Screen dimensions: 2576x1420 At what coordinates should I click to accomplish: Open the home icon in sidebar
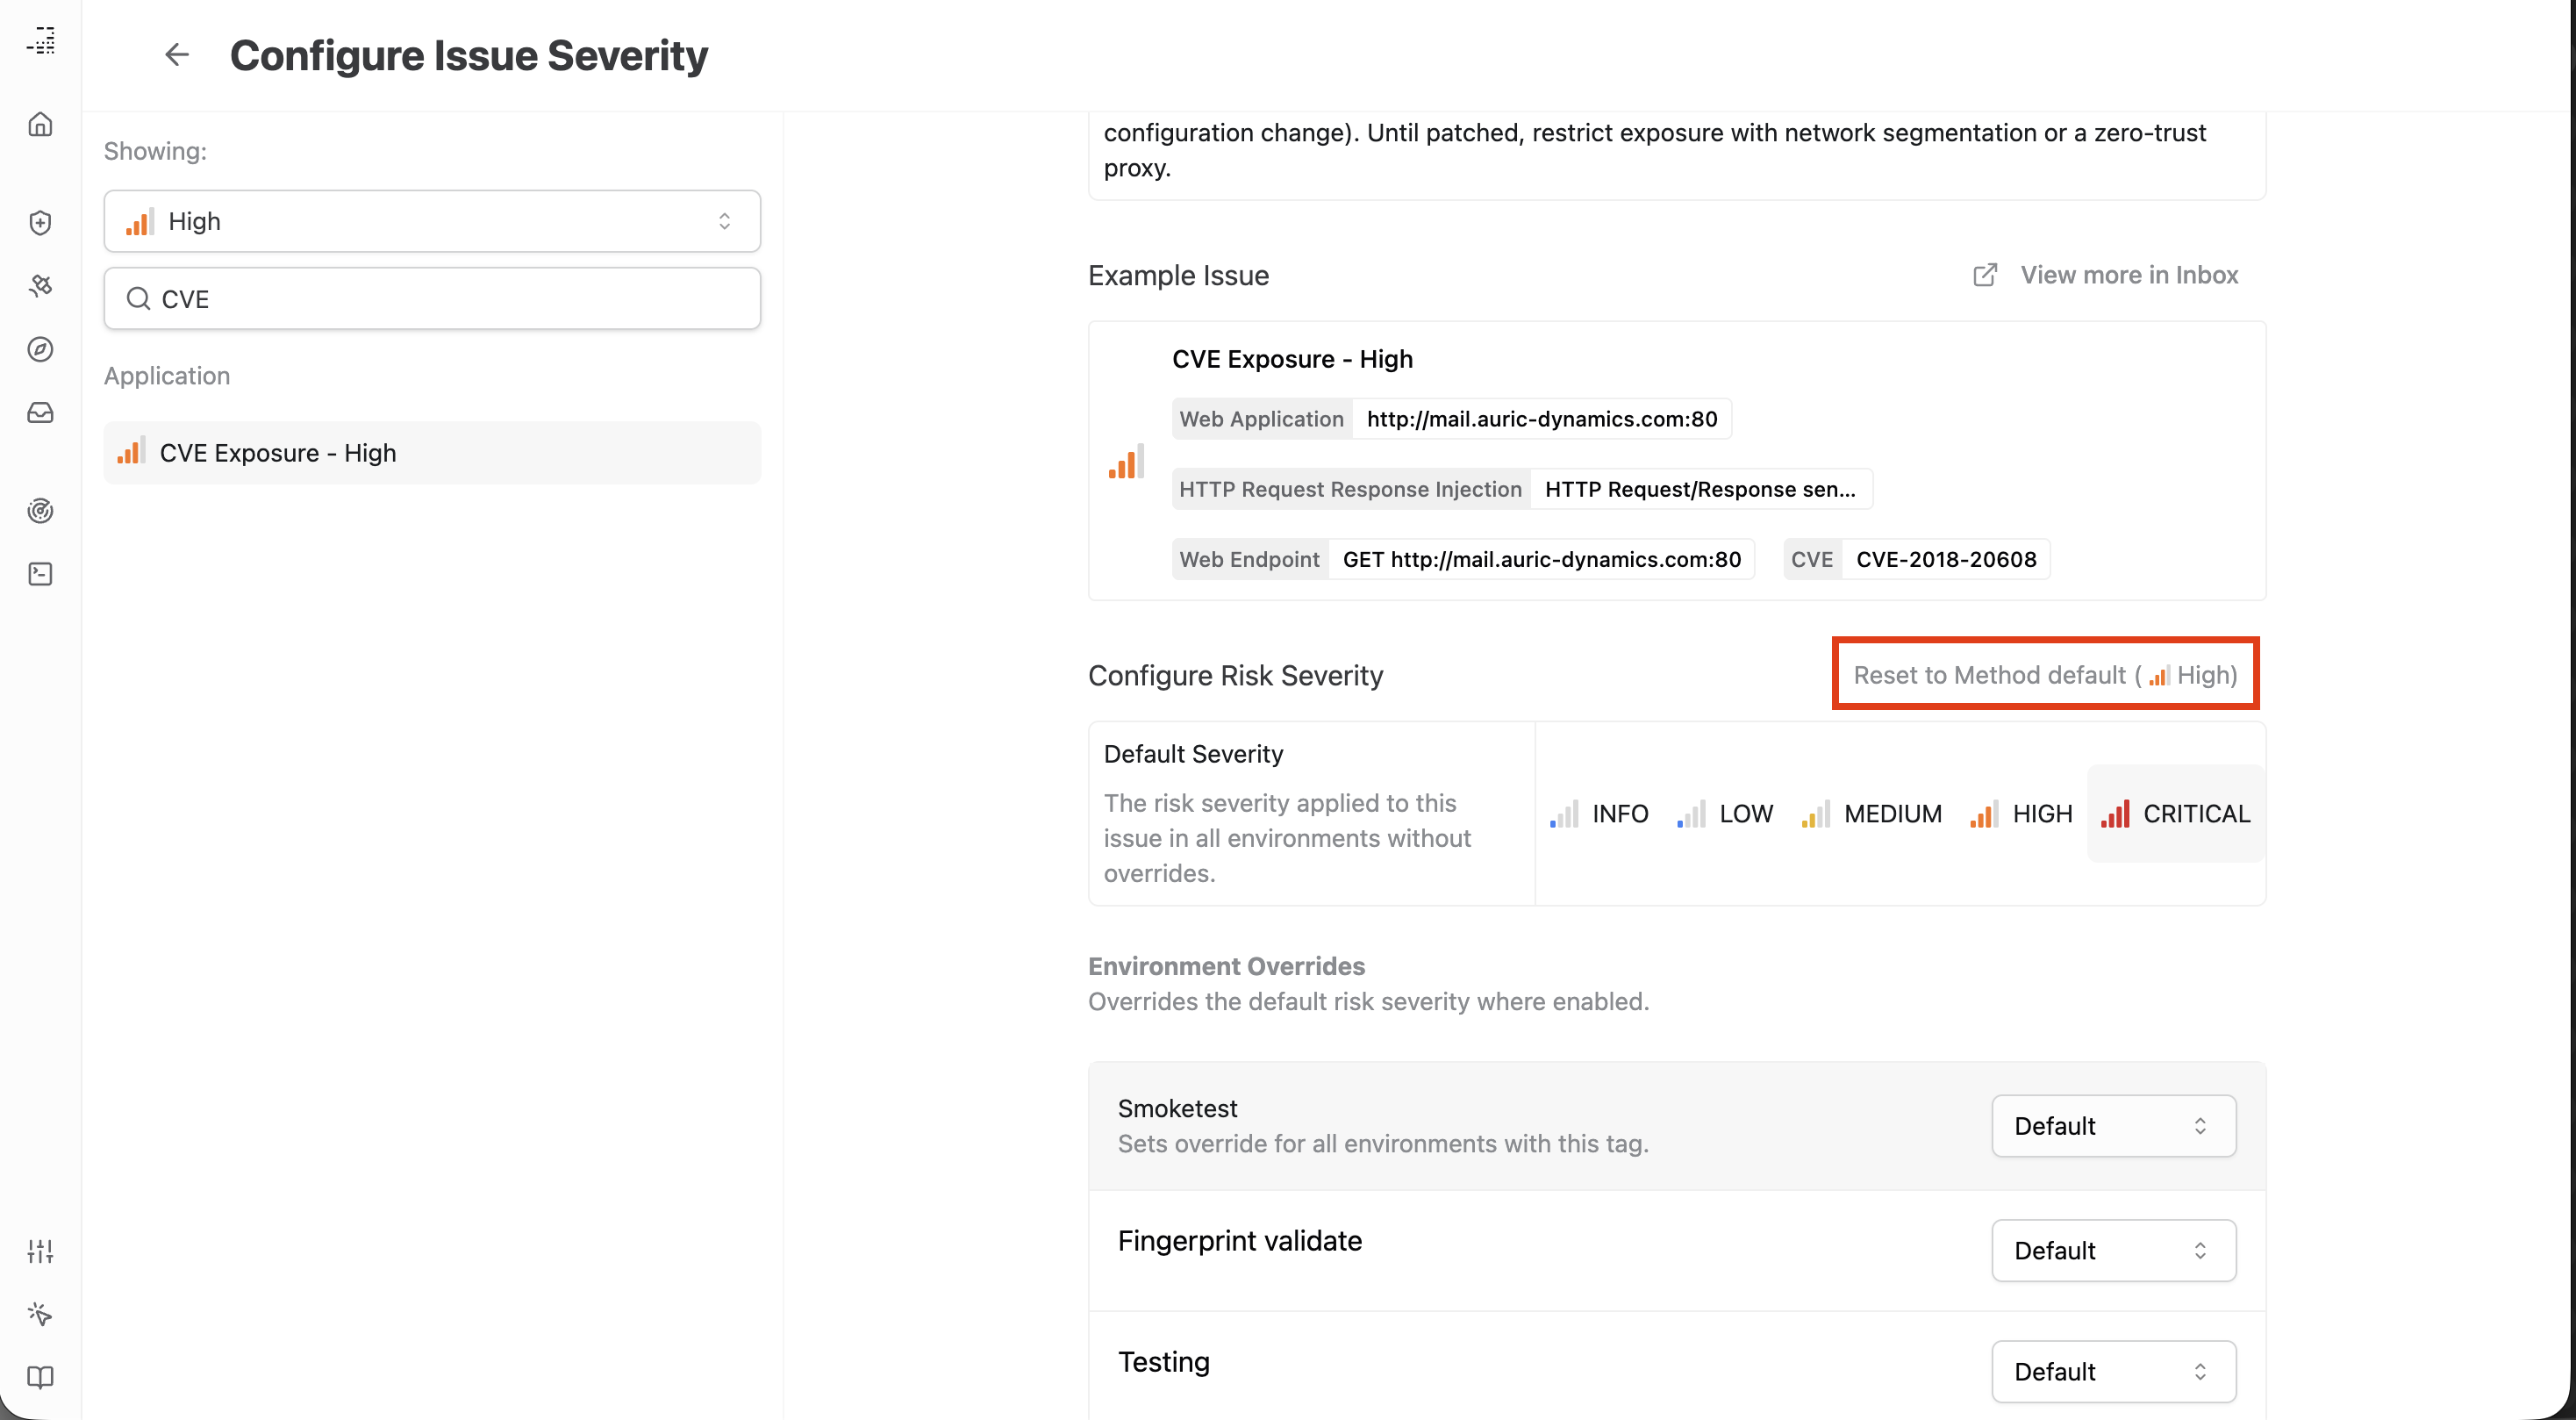[x=40, y=124]
